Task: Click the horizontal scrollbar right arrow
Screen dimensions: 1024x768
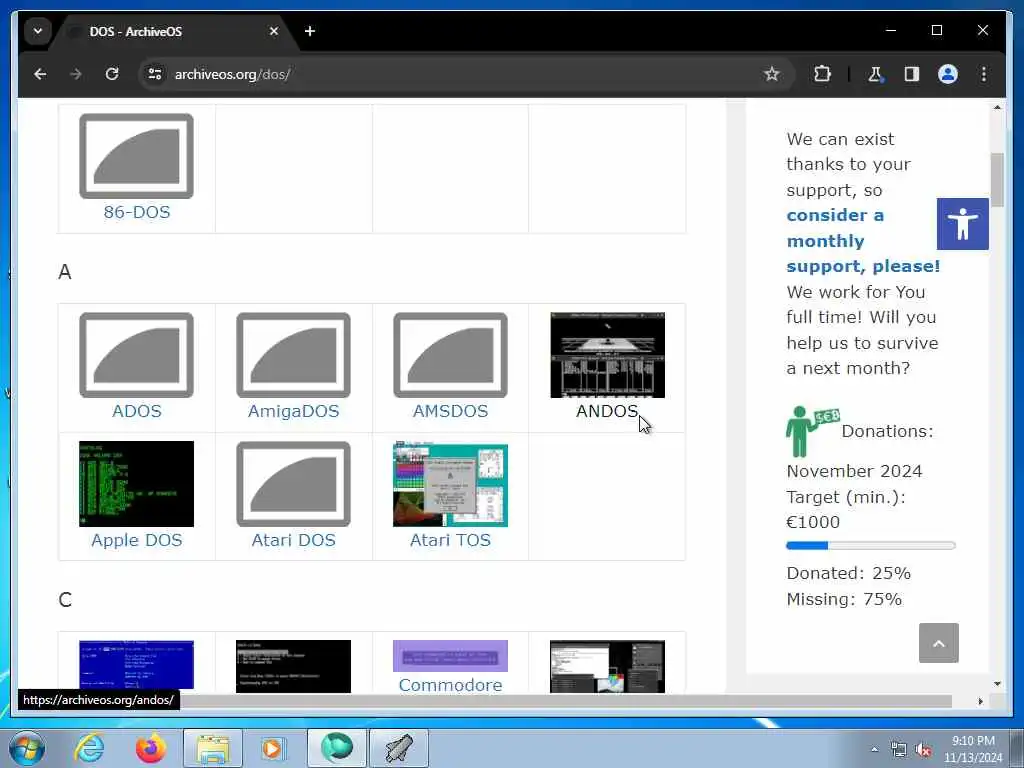Action: point(980,701)
